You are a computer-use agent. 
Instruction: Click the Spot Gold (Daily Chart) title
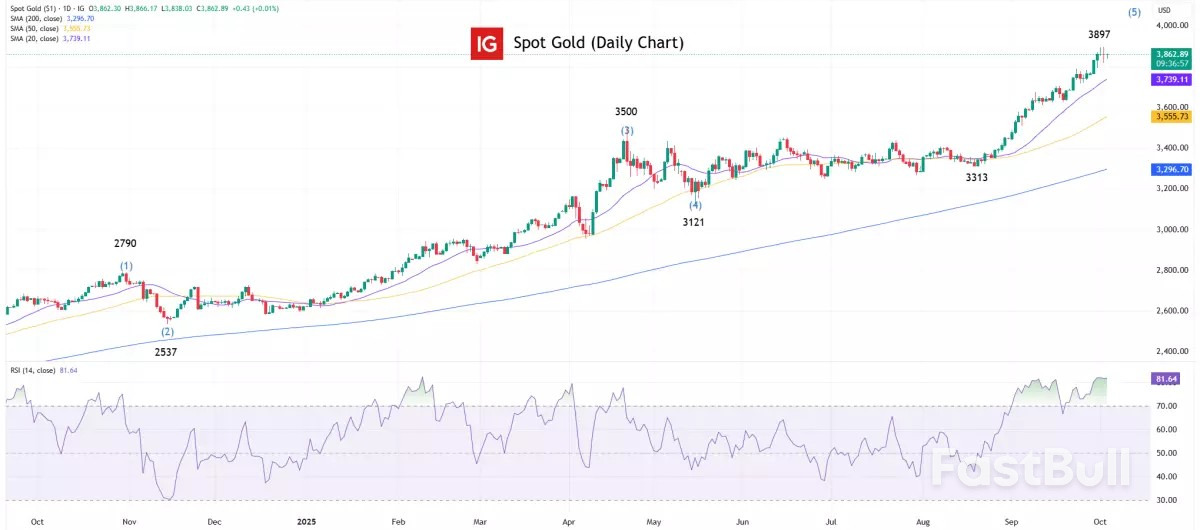(x=598, y=43)
